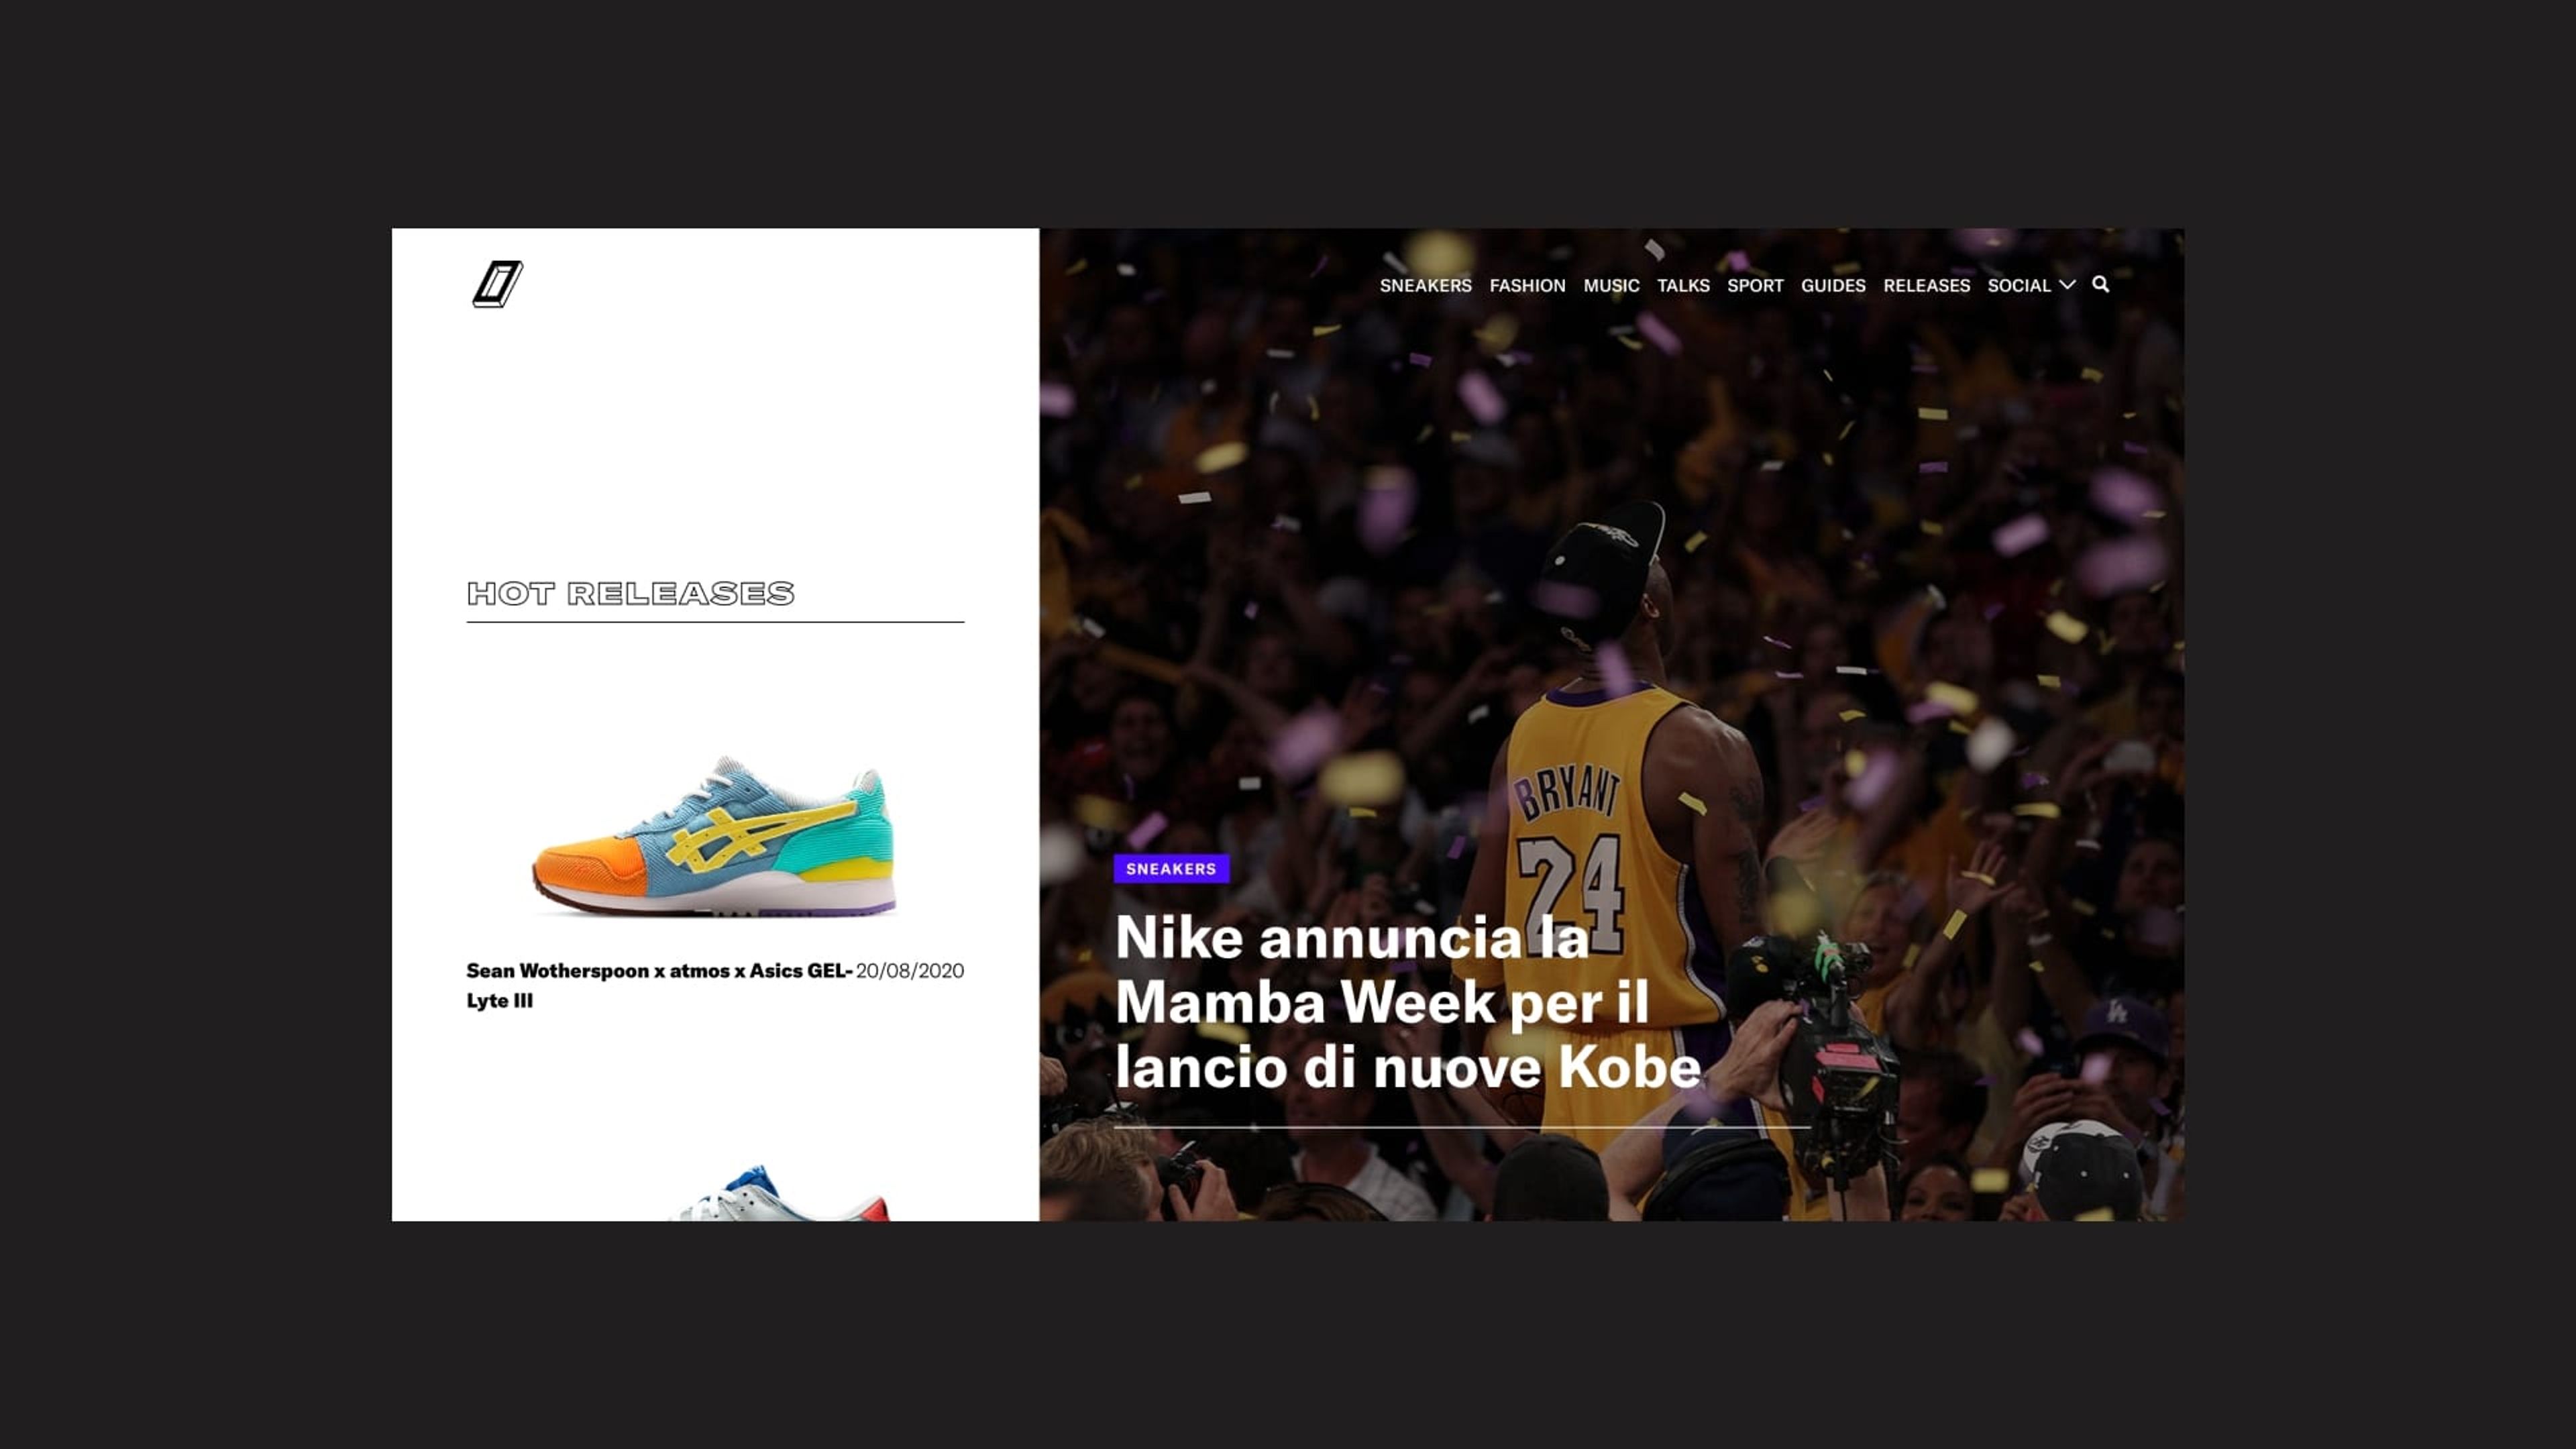Click Releases in the top navigation
The image size is (2576, 1449).
(1926, 286)
